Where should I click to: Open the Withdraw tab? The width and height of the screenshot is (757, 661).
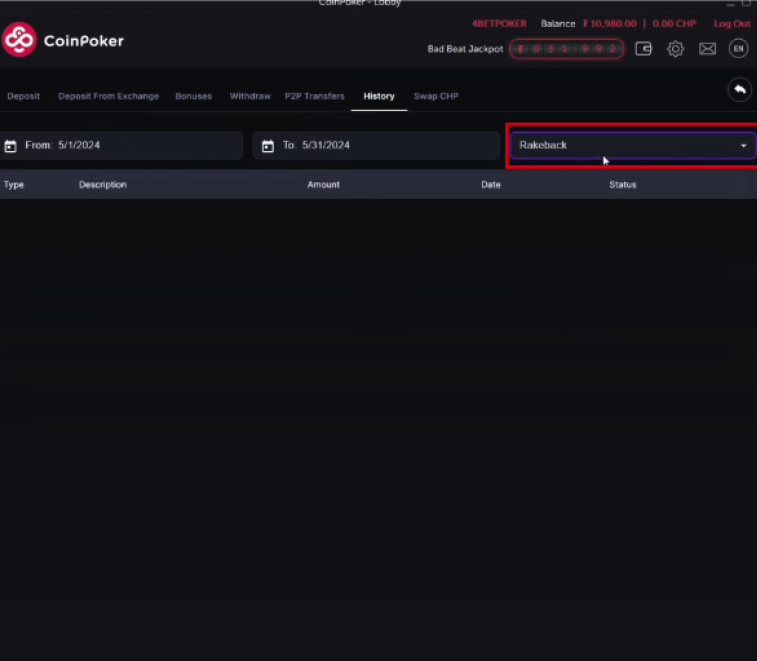[250, 97]
